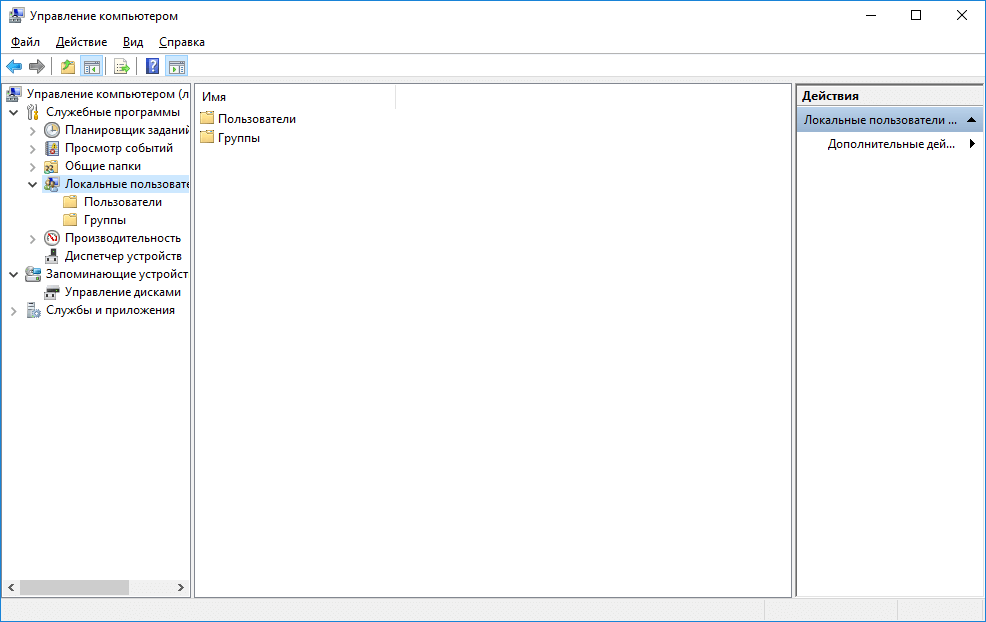Click the Служебные программы tools icon
986x622 pixels.
click(x=33, y=113)
